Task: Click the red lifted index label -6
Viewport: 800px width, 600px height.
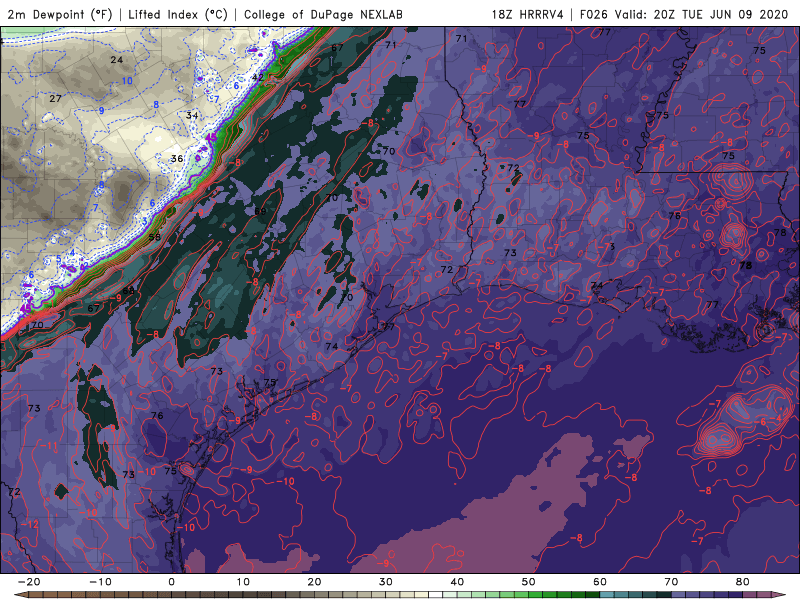Action: tap(761, 422)
